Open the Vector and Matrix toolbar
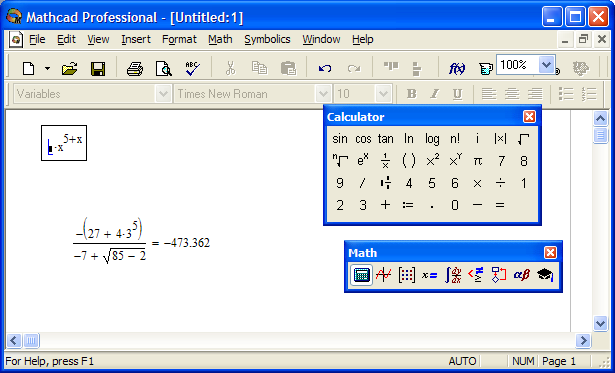 (407, 275)
